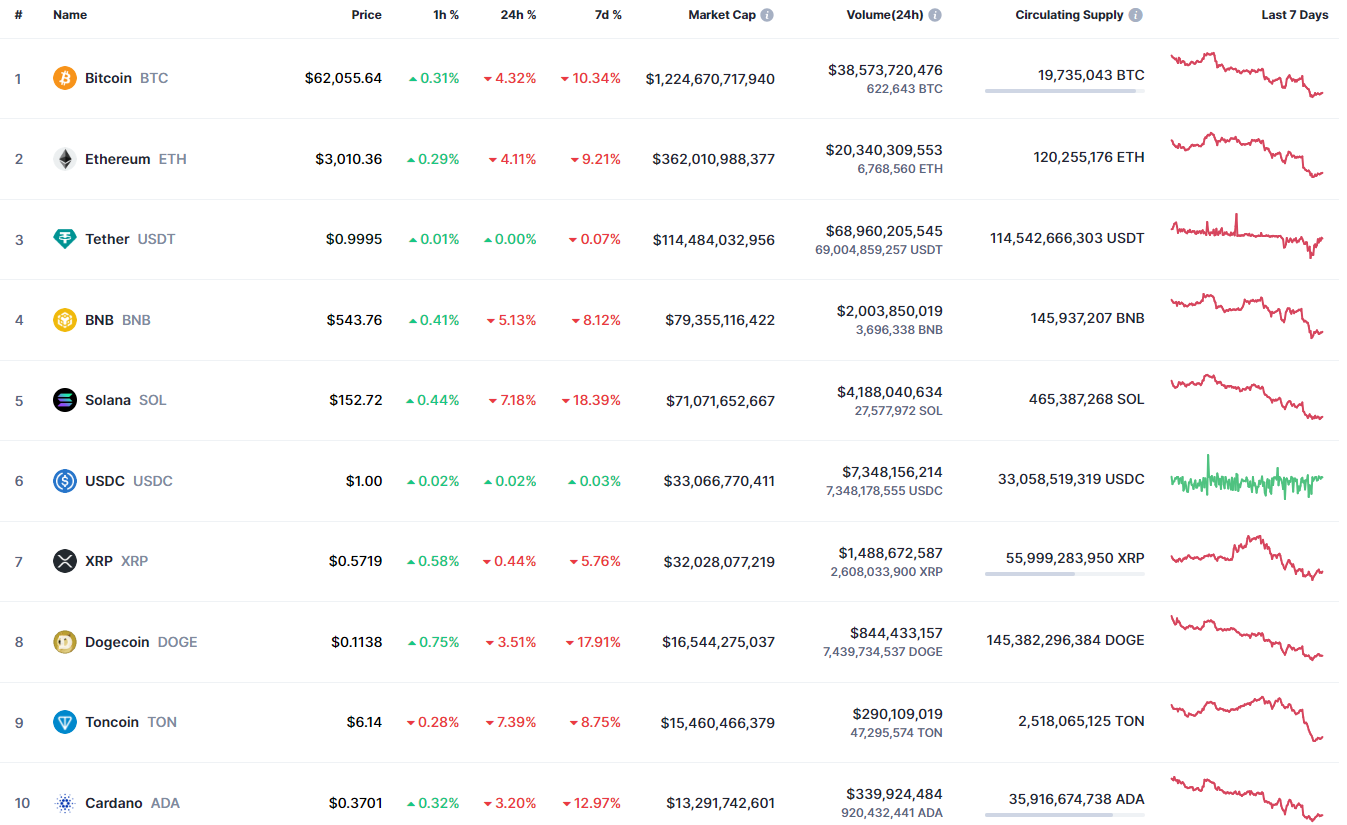Open the Cardano ADA coin page
The height and width of the screenshot is (825, 1347).
114,803
